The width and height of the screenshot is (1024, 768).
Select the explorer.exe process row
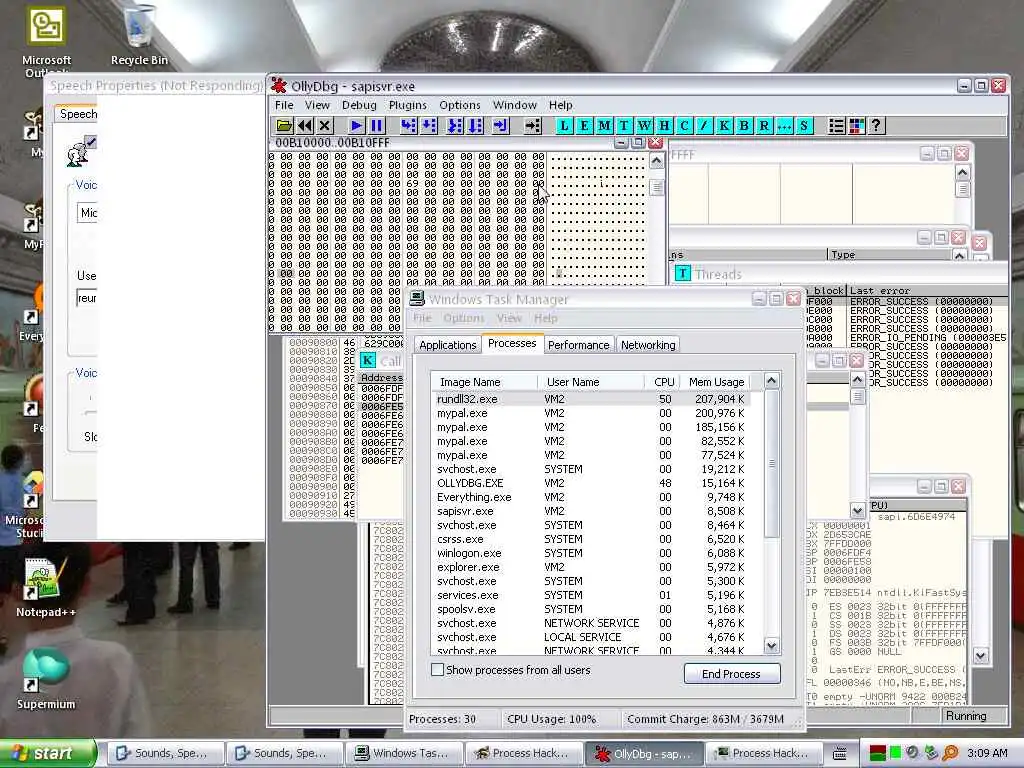tap(591, 568)
